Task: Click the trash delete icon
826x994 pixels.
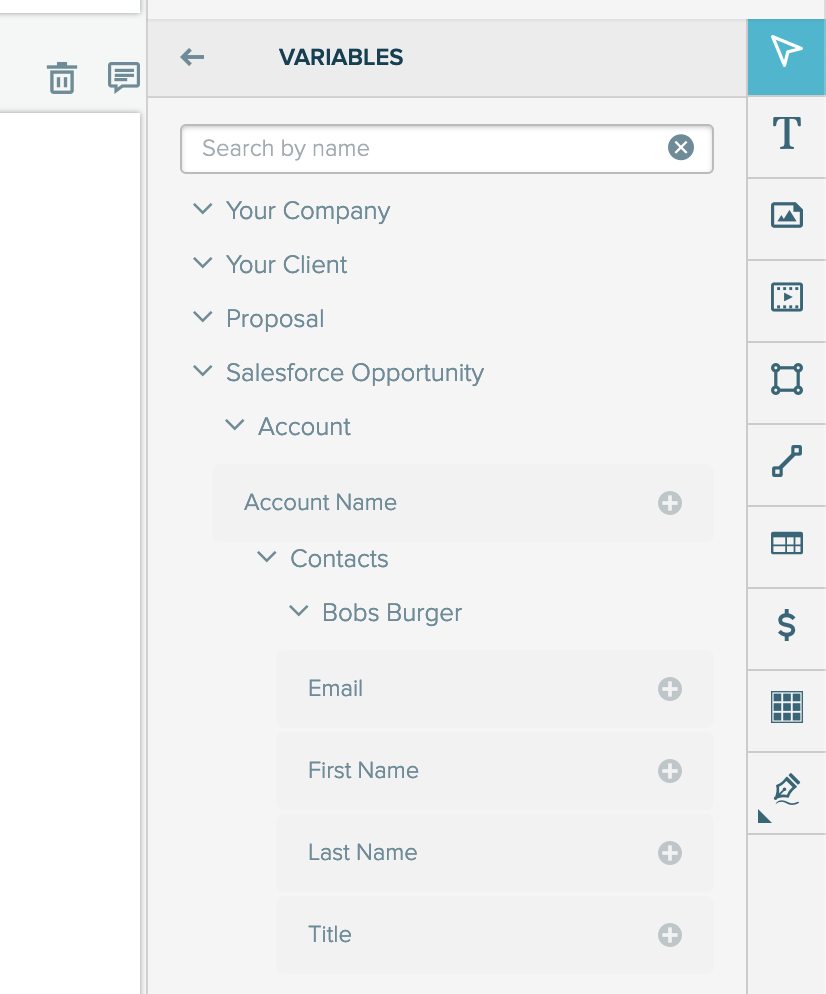Action: [62, 78]
